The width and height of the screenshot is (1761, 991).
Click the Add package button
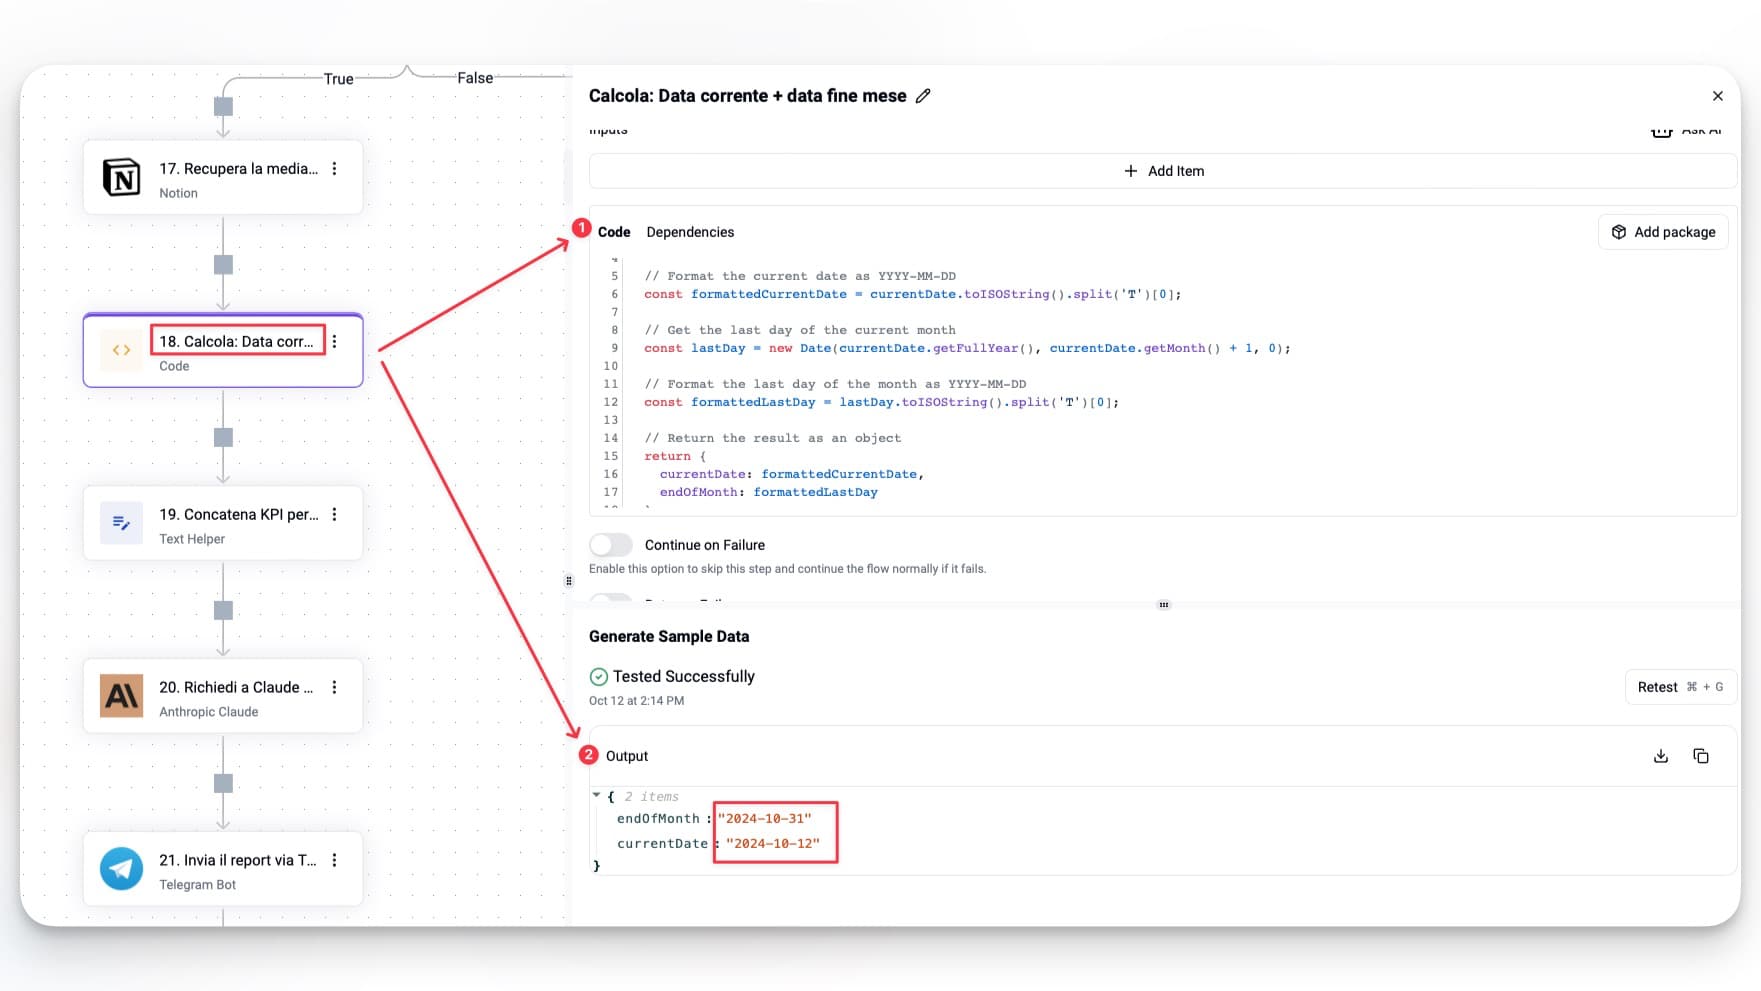pos(1664,232)
